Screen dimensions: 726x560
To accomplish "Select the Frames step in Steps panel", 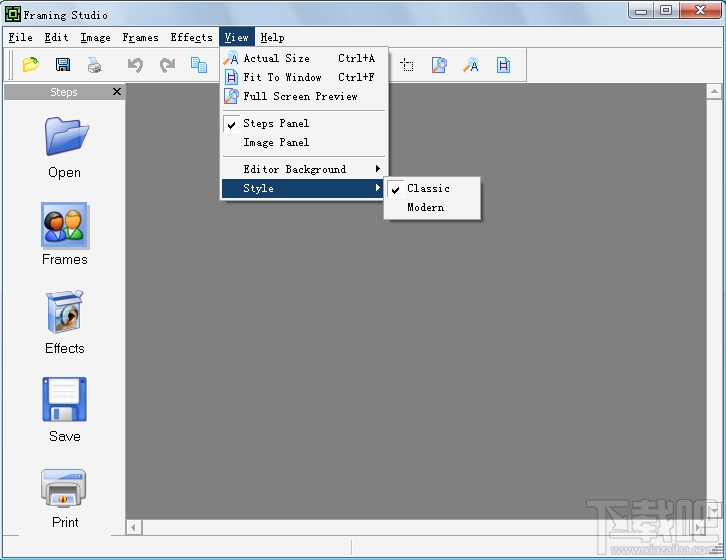I will pyautogui.click(x=65, y=234).
